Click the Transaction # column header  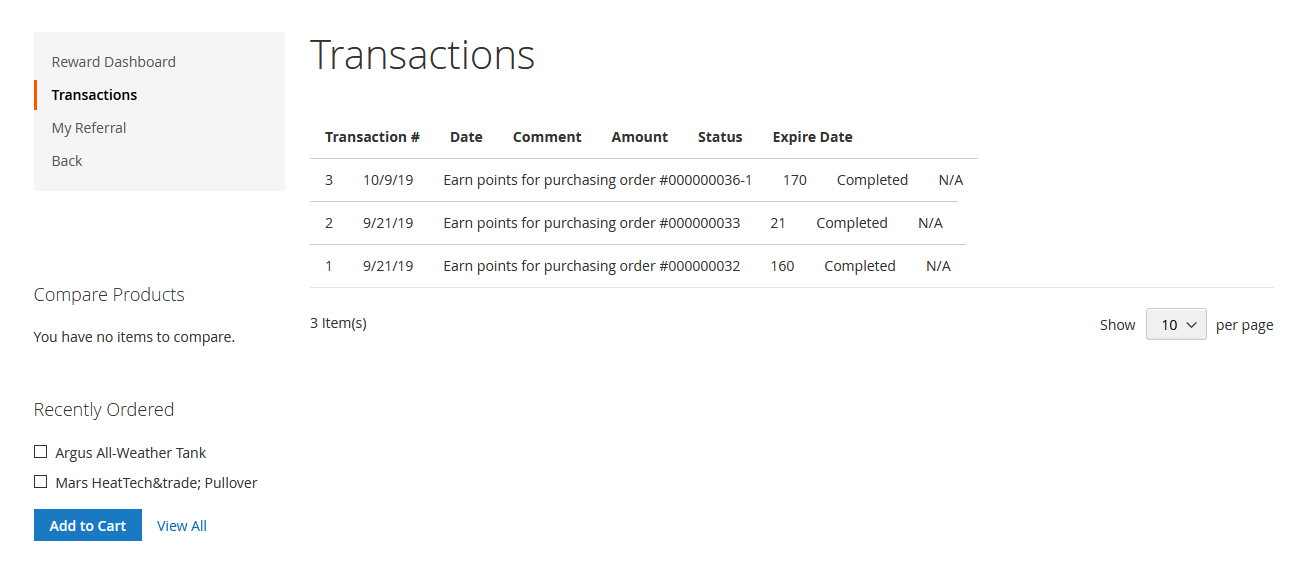pos(372,137)
